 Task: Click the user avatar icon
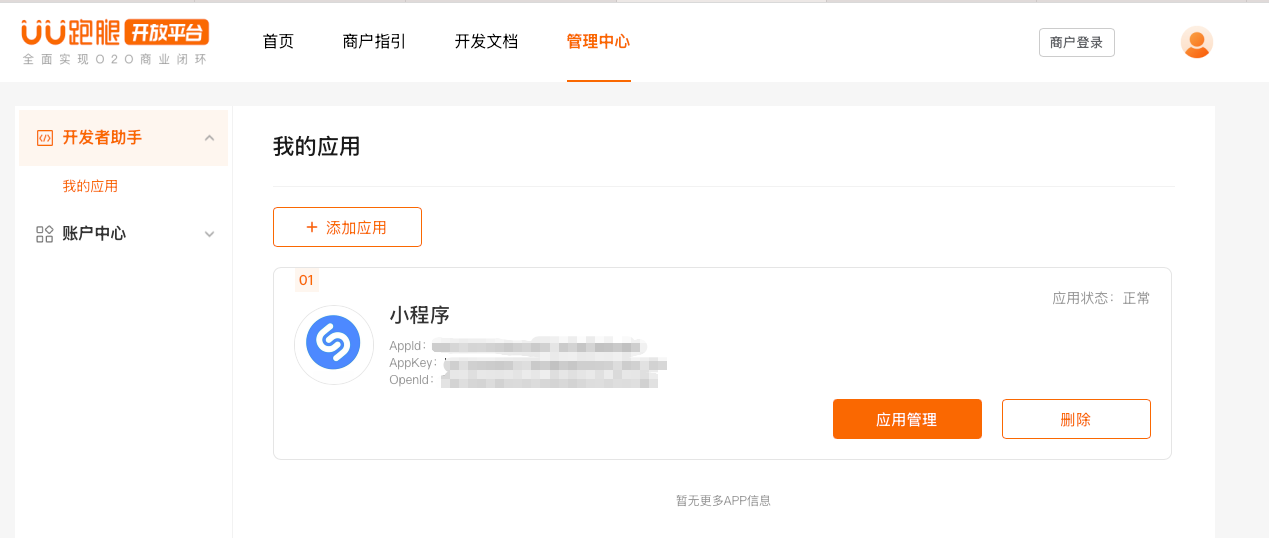coord(1196,42)
